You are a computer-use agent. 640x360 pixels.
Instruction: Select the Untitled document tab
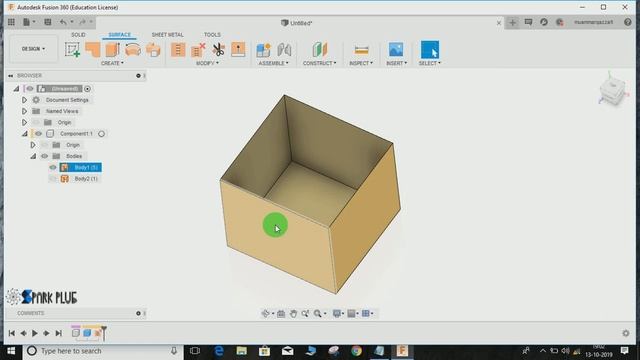[x=297, y=23]
